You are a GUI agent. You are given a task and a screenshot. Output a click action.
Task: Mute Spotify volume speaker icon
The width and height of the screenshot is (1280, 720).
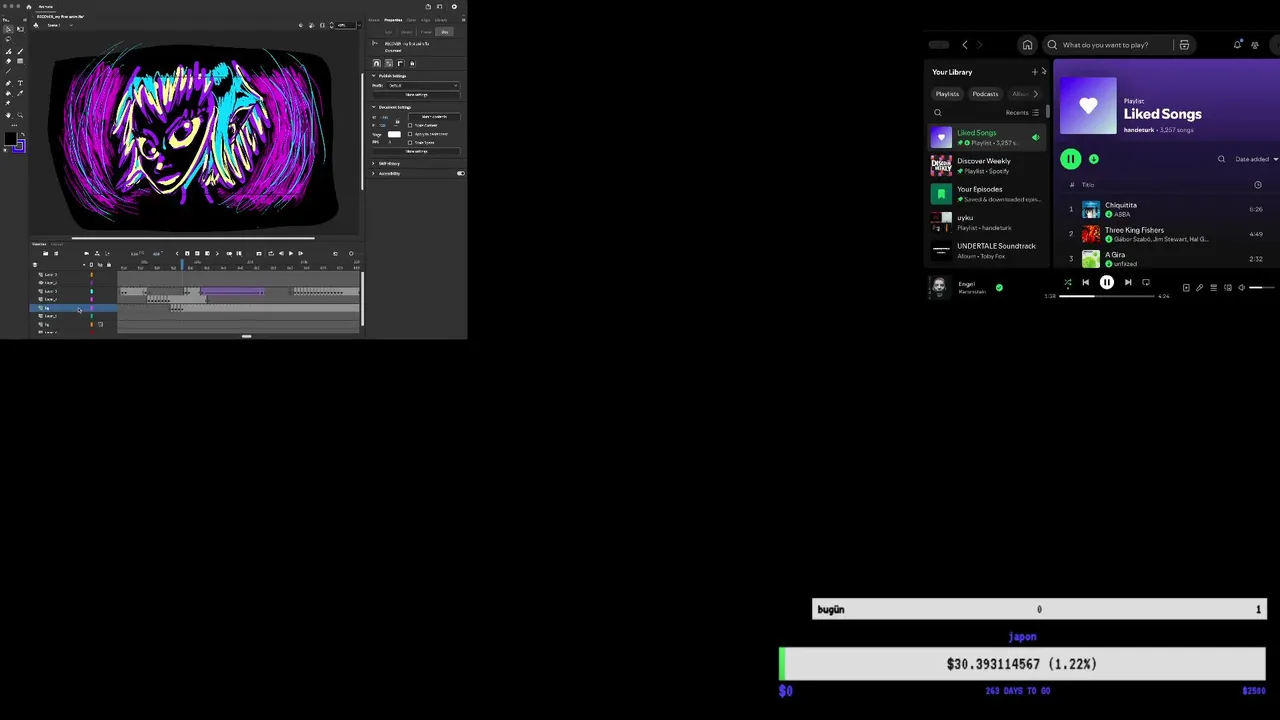[x=1242, y=288]
